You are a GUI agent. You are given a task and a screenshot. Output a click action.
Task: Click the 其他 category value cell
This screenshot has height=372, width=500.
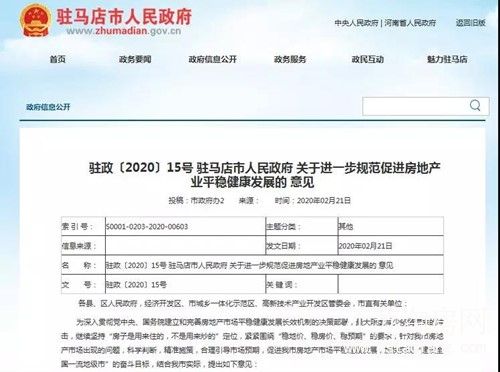click(391, 226)
